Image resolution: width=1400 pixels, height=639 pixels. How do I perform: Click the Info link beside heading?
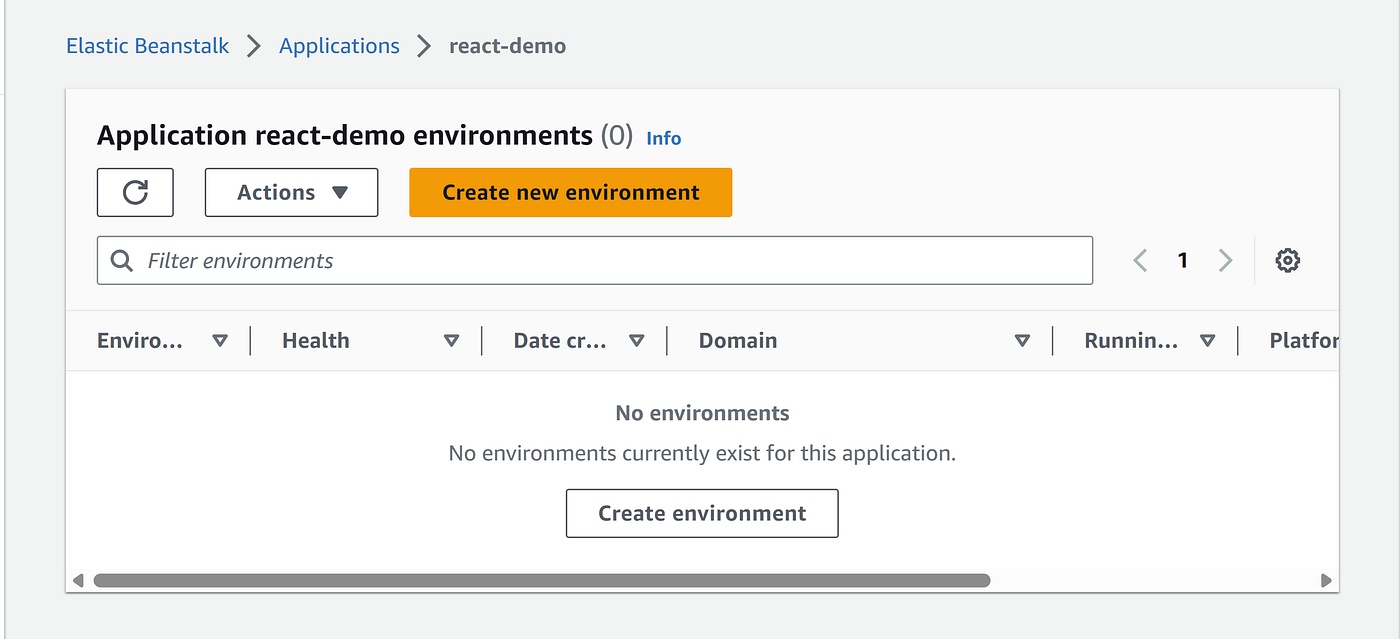tap(664, 138)
